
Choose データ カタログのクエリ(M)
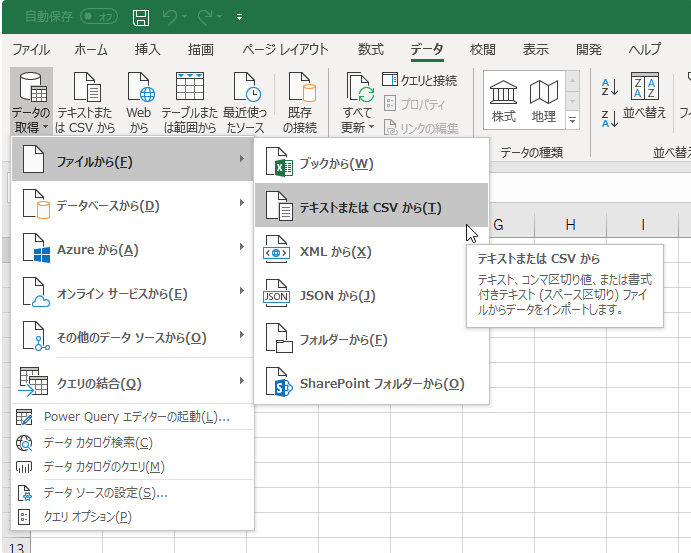pos(133,467)
